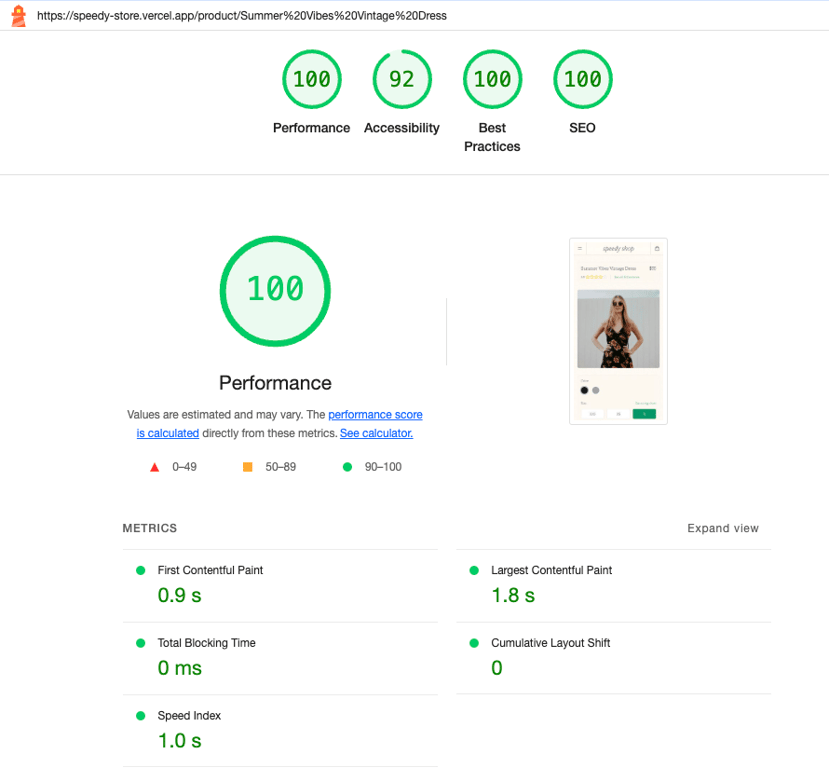This screenshot has width=829, height=768.
Task: Expand the Total Blocking Time metric
Action: coord(280,659)
